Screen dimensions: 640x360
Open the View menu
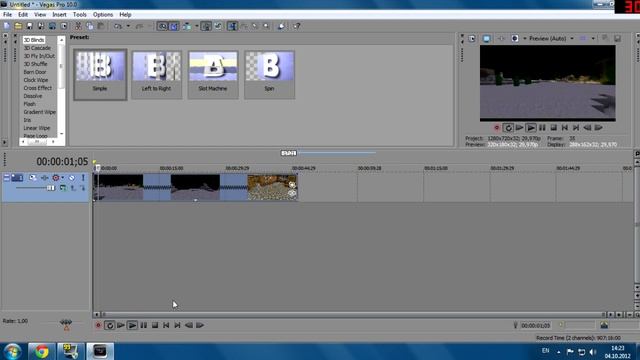(x=40, y=14)
